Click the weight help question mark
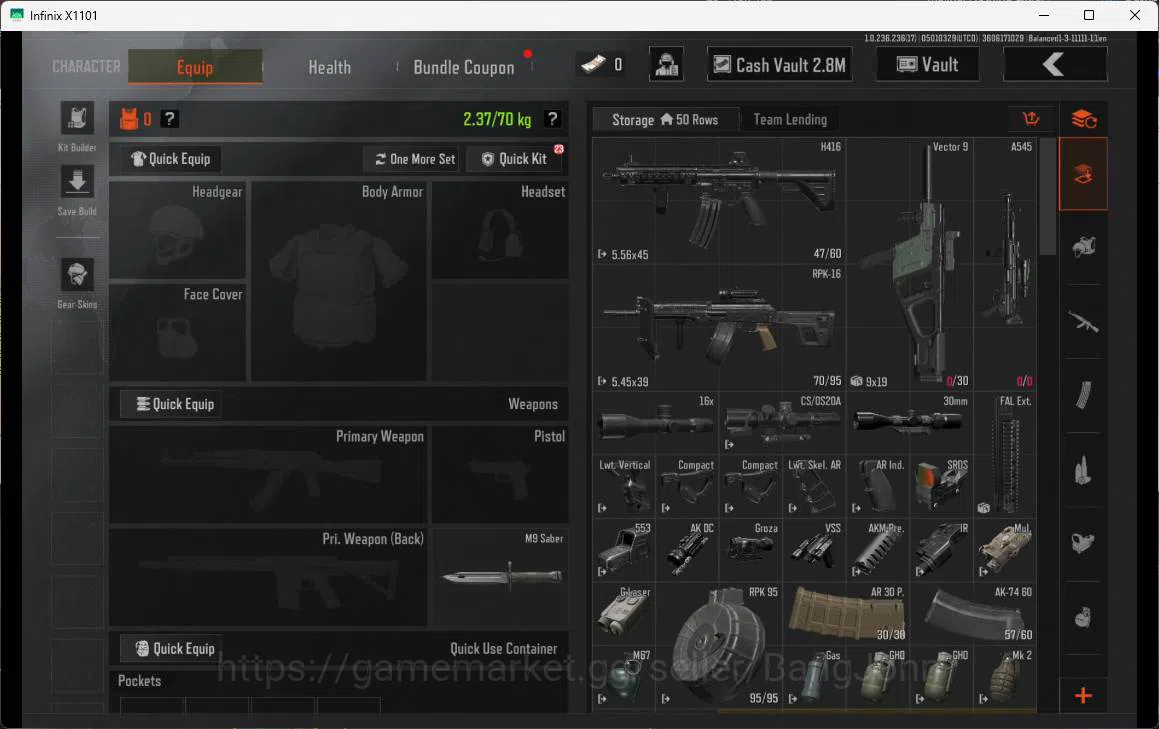1159x729 pixels. [x=552, y=119]
